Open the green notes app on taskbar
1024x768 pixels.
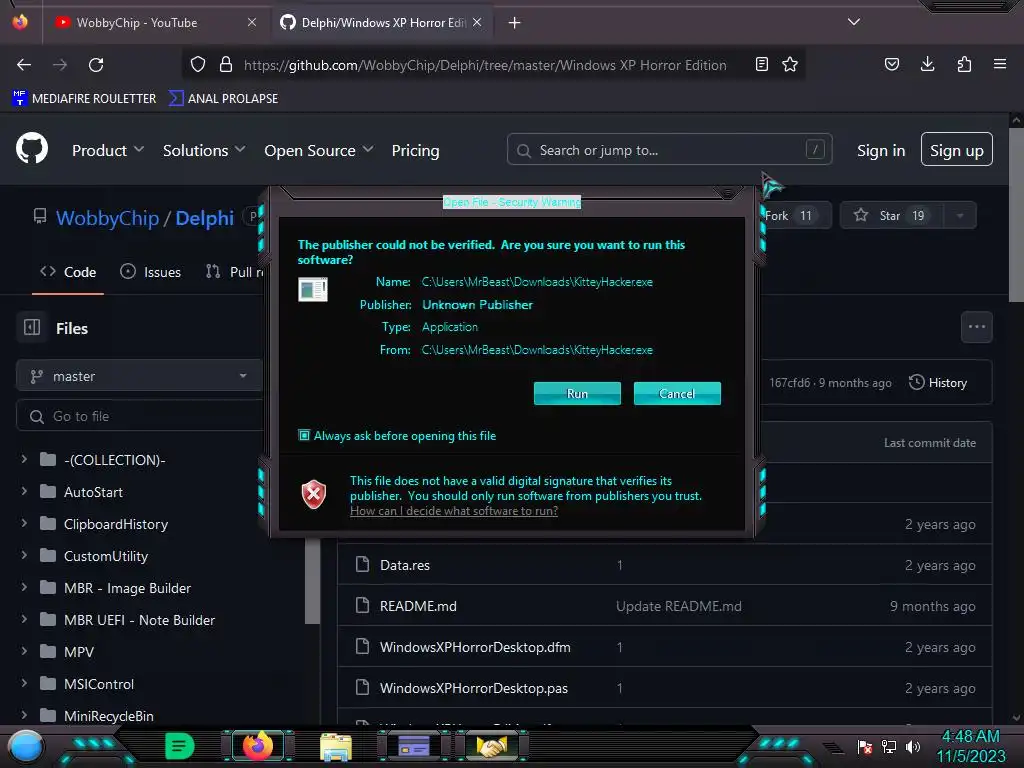pos(179,746)
